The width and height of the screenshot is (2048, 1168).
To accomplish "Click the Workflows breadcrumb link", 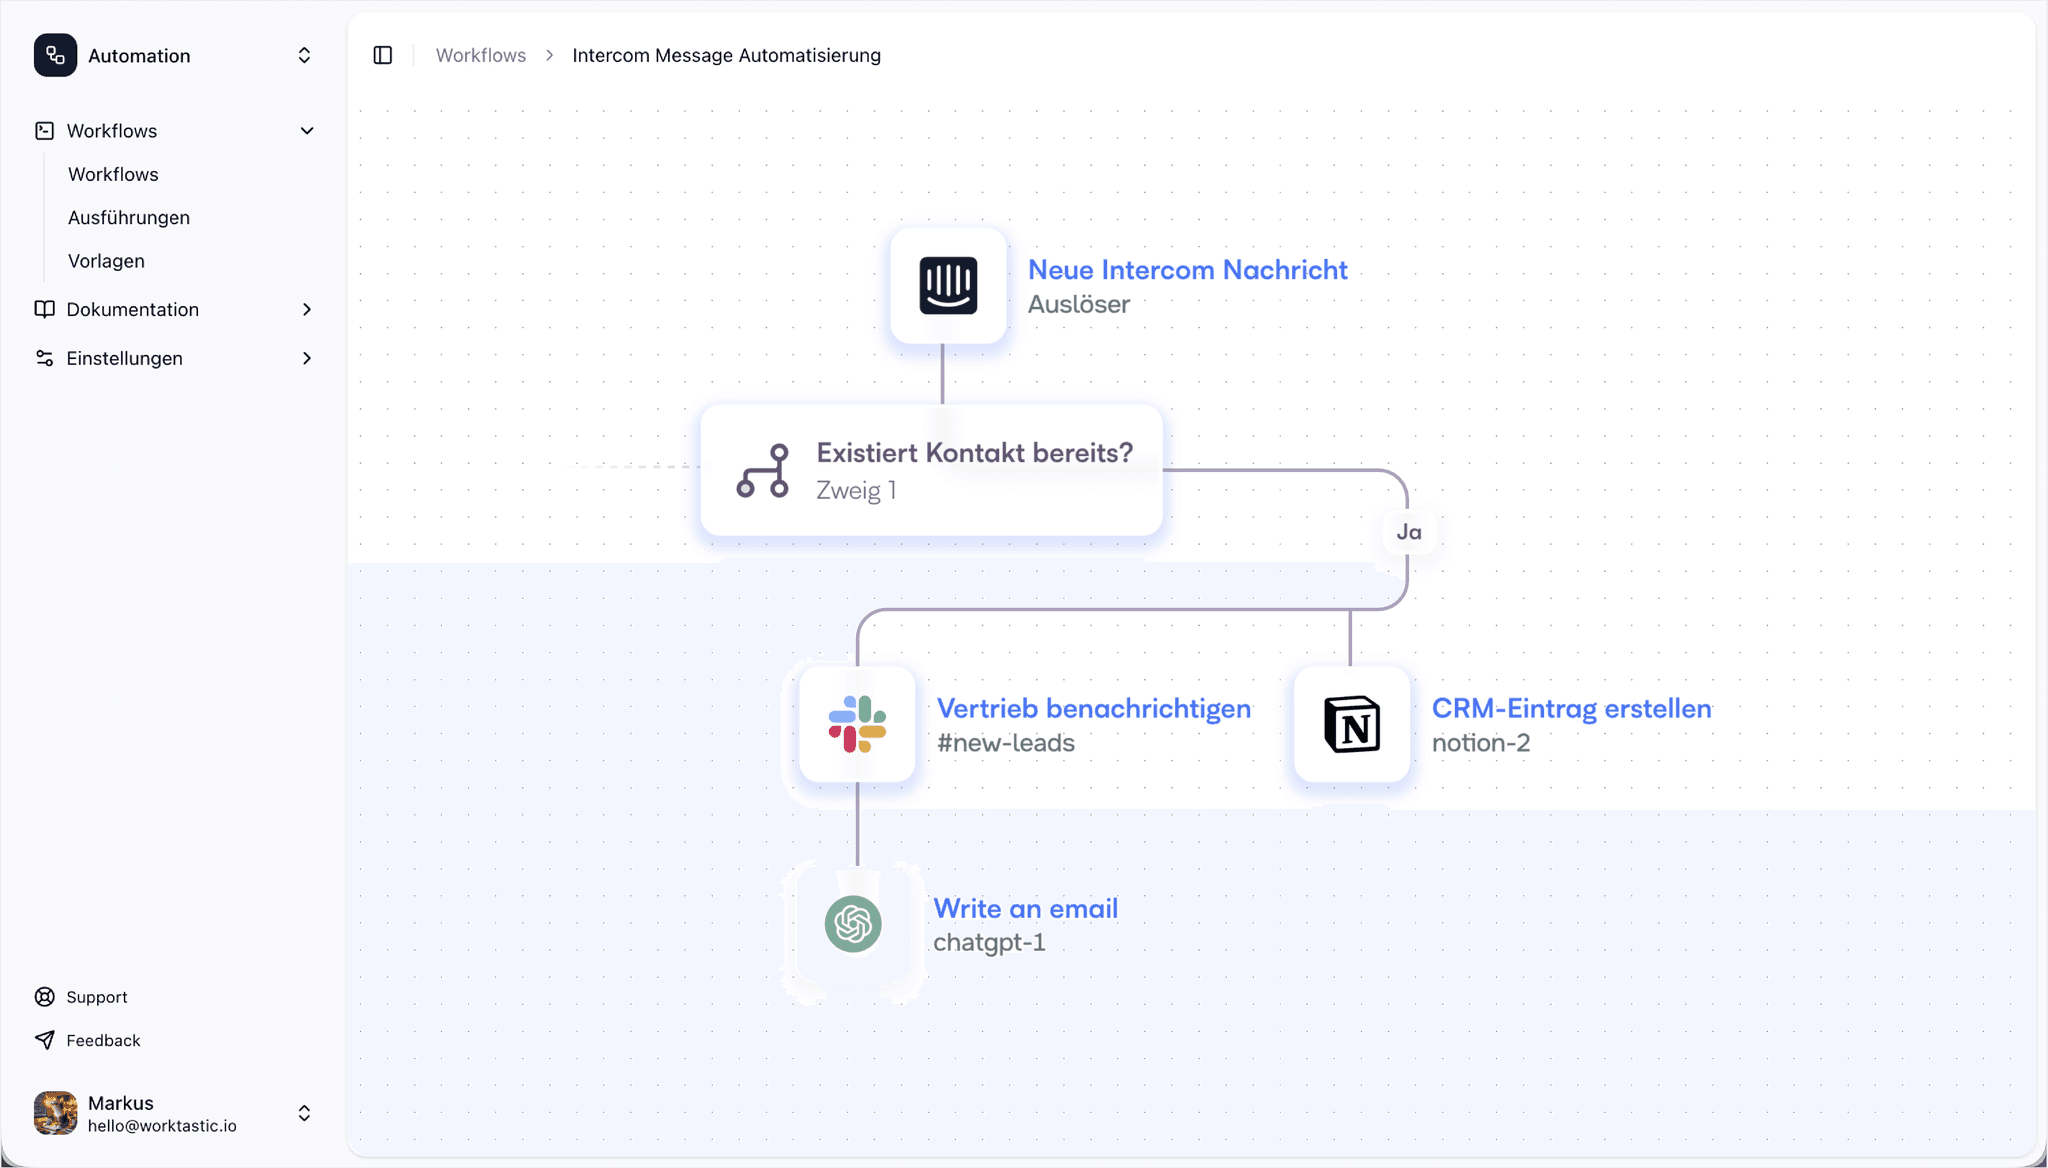I will coord(480,55).
